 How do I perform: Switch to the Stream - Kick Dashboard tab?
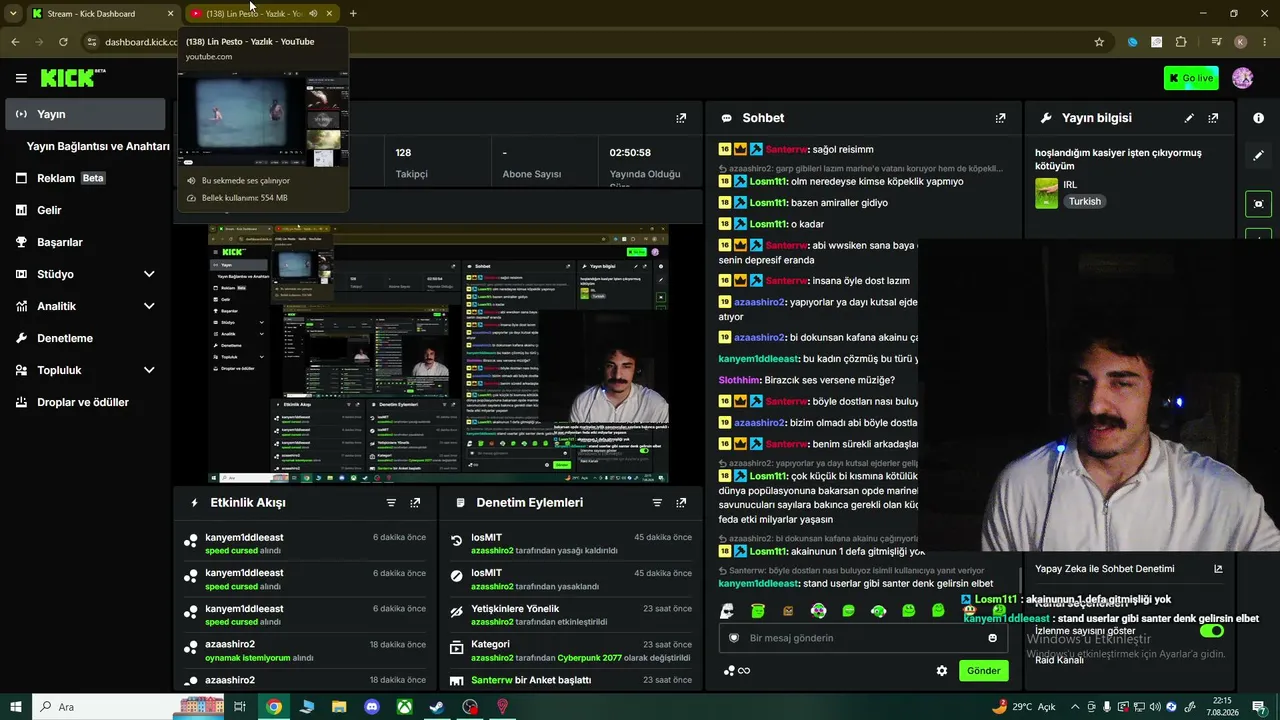click(x=102, y=14)
